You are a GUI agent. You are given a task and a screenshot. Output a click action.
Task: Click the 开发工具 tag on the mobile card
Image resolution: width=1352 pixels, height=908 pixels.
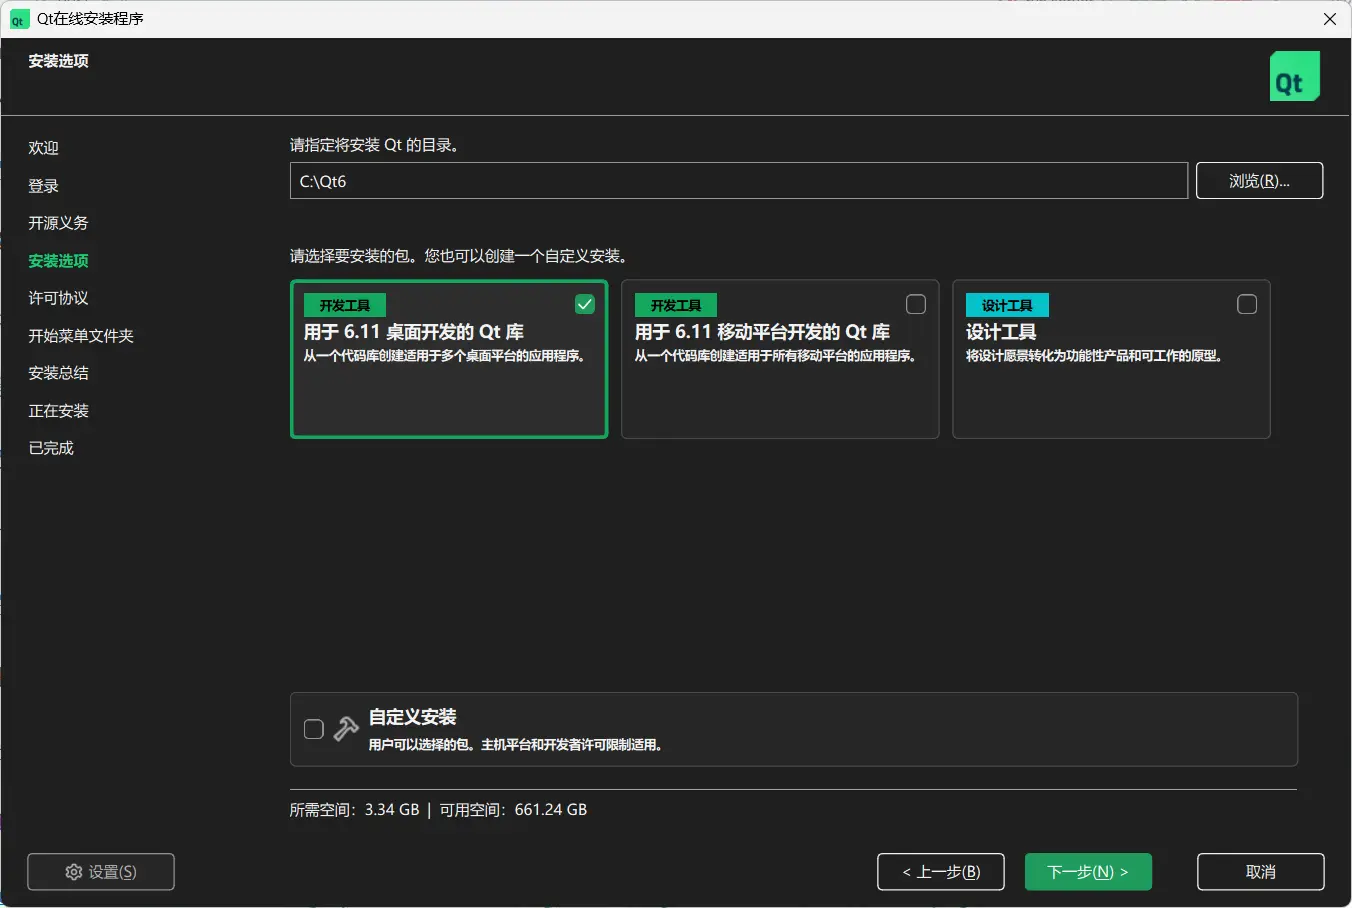tap(676, 305)
